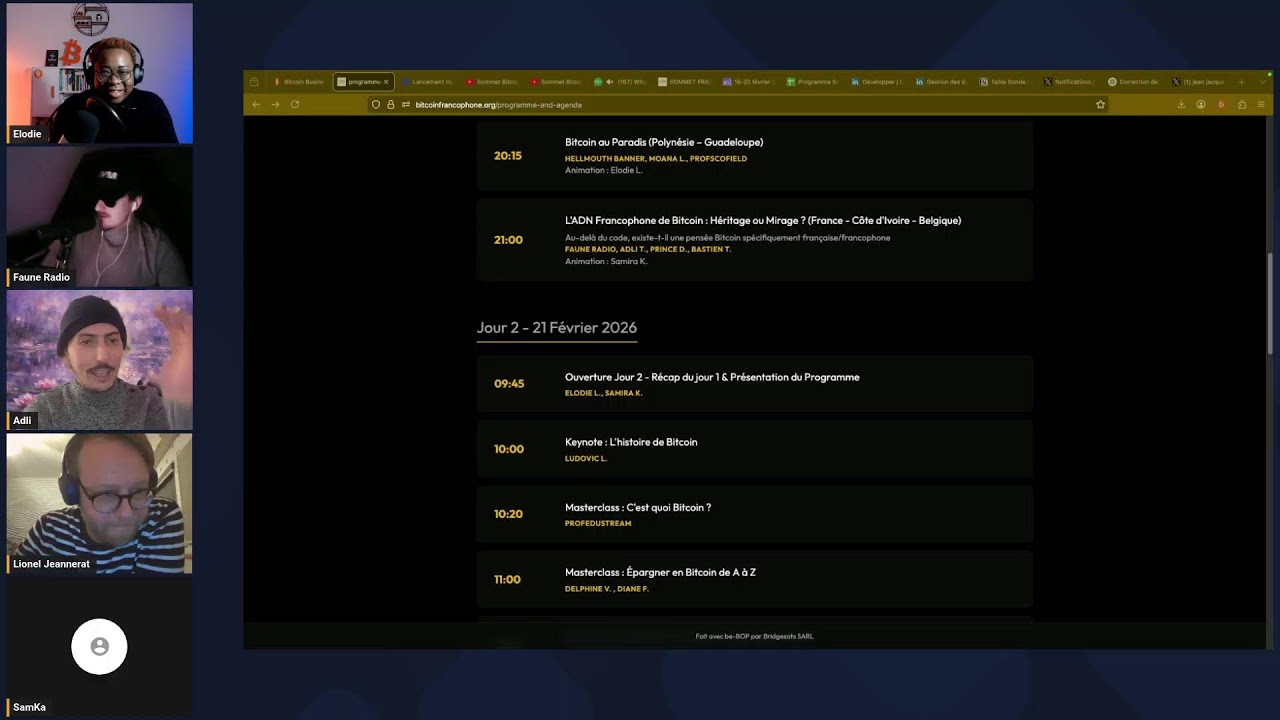Switch to the Développer LinkedIn tab
Image resolution: width=1280 pixels, height=720 pixels.
877,82
